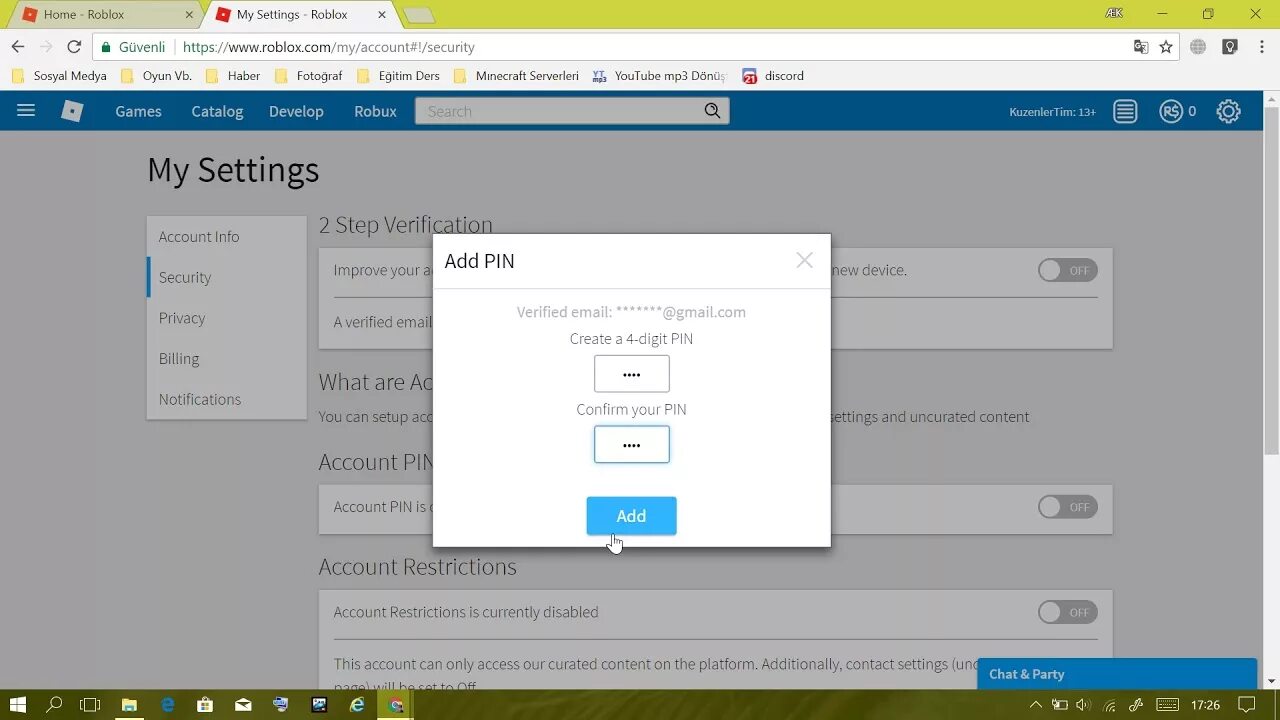
Task: Open the YouTube mp3 Dönüş bookmark
Action: pyautogui.click(x=660, y=76)
